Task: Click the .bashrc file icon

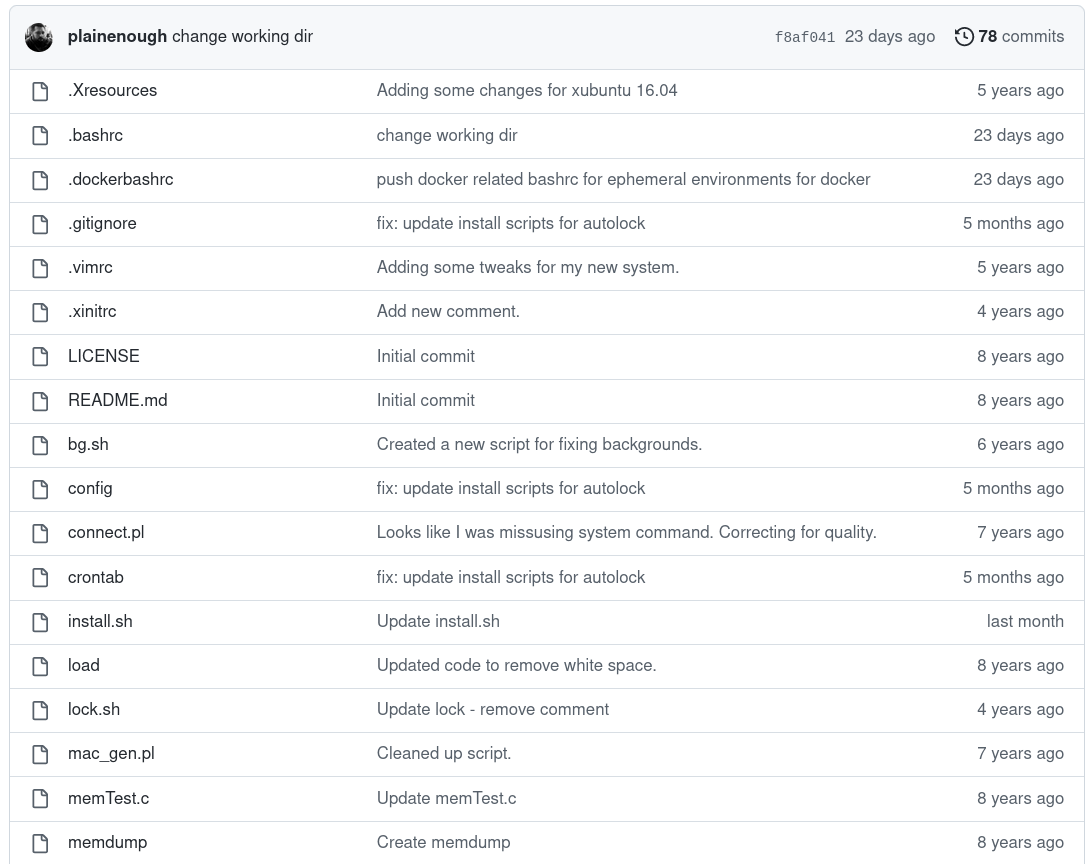Action: click(x=40, y=135)
